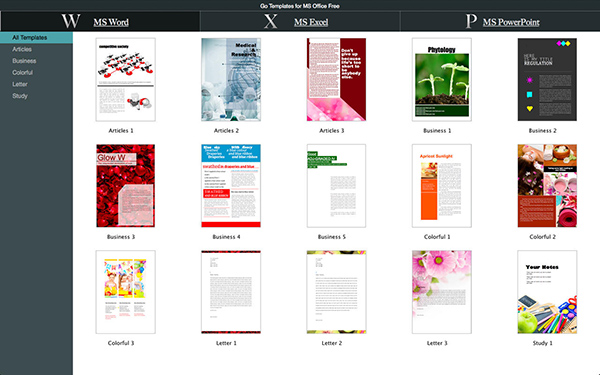
Task: Open the Business 2 dark template thumbnail
Action: (547, 80)
